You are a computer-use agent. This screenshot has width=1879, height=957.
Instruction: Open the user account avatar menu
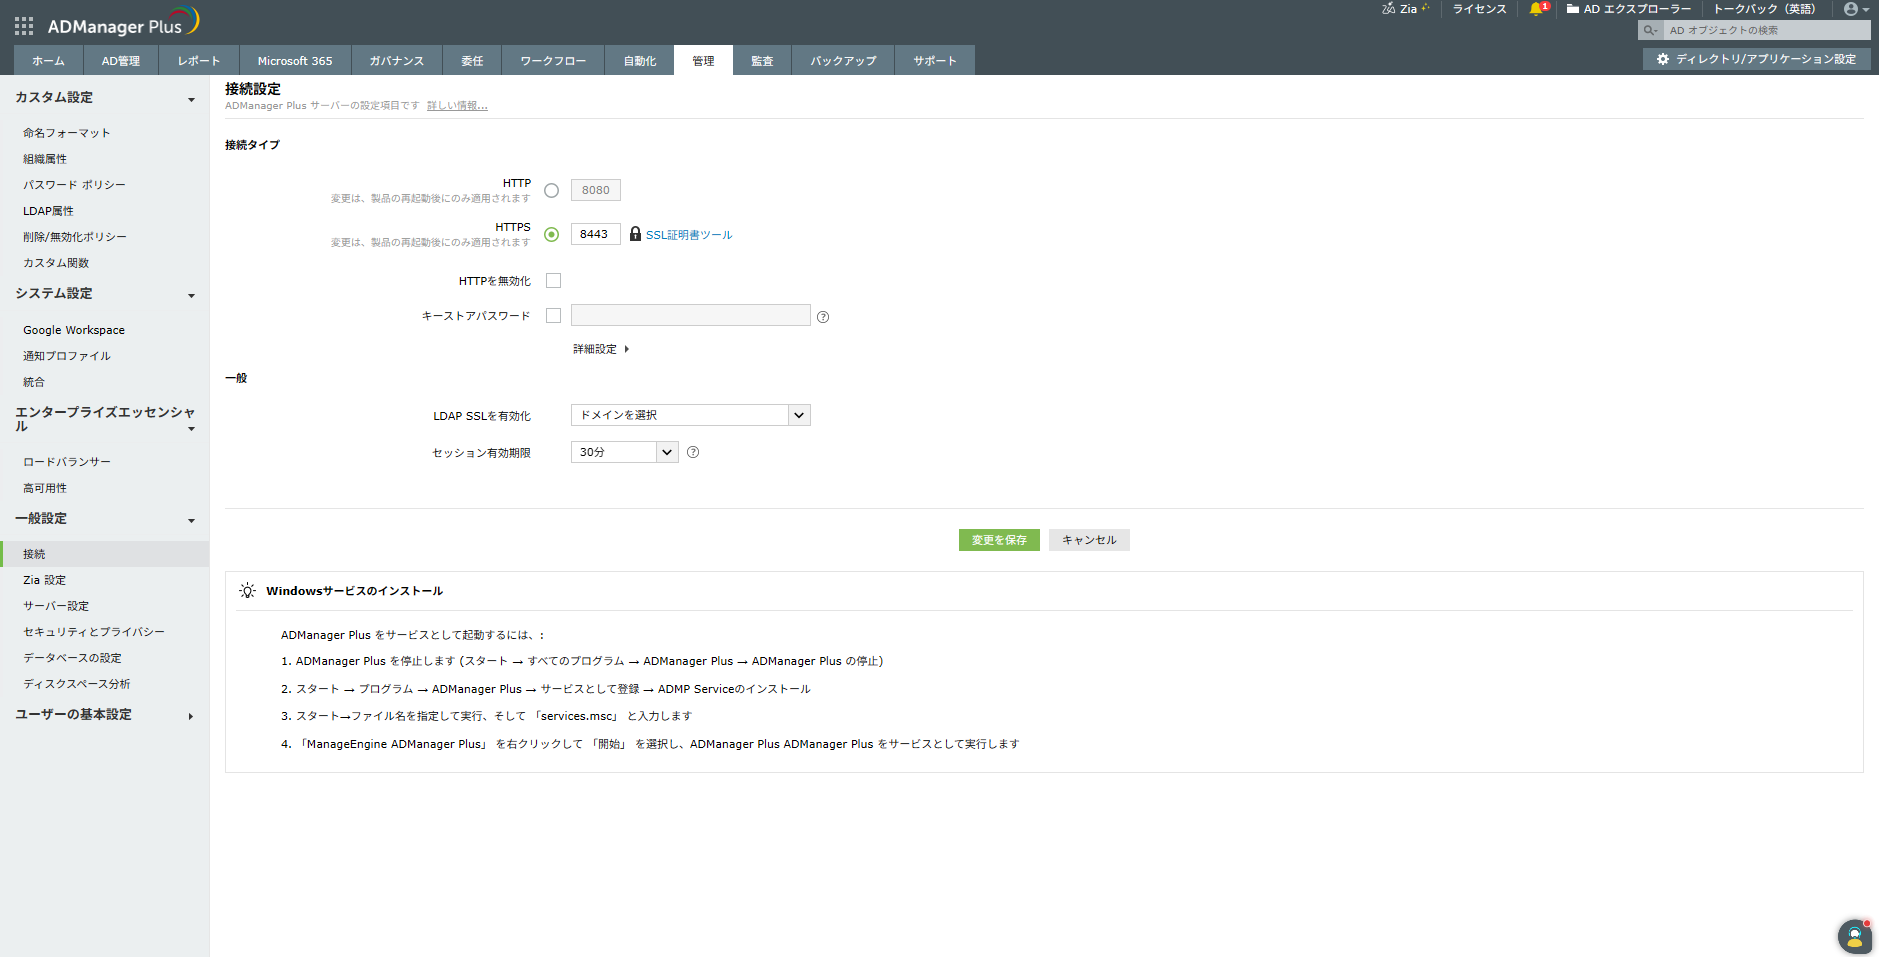[1856, 9]
